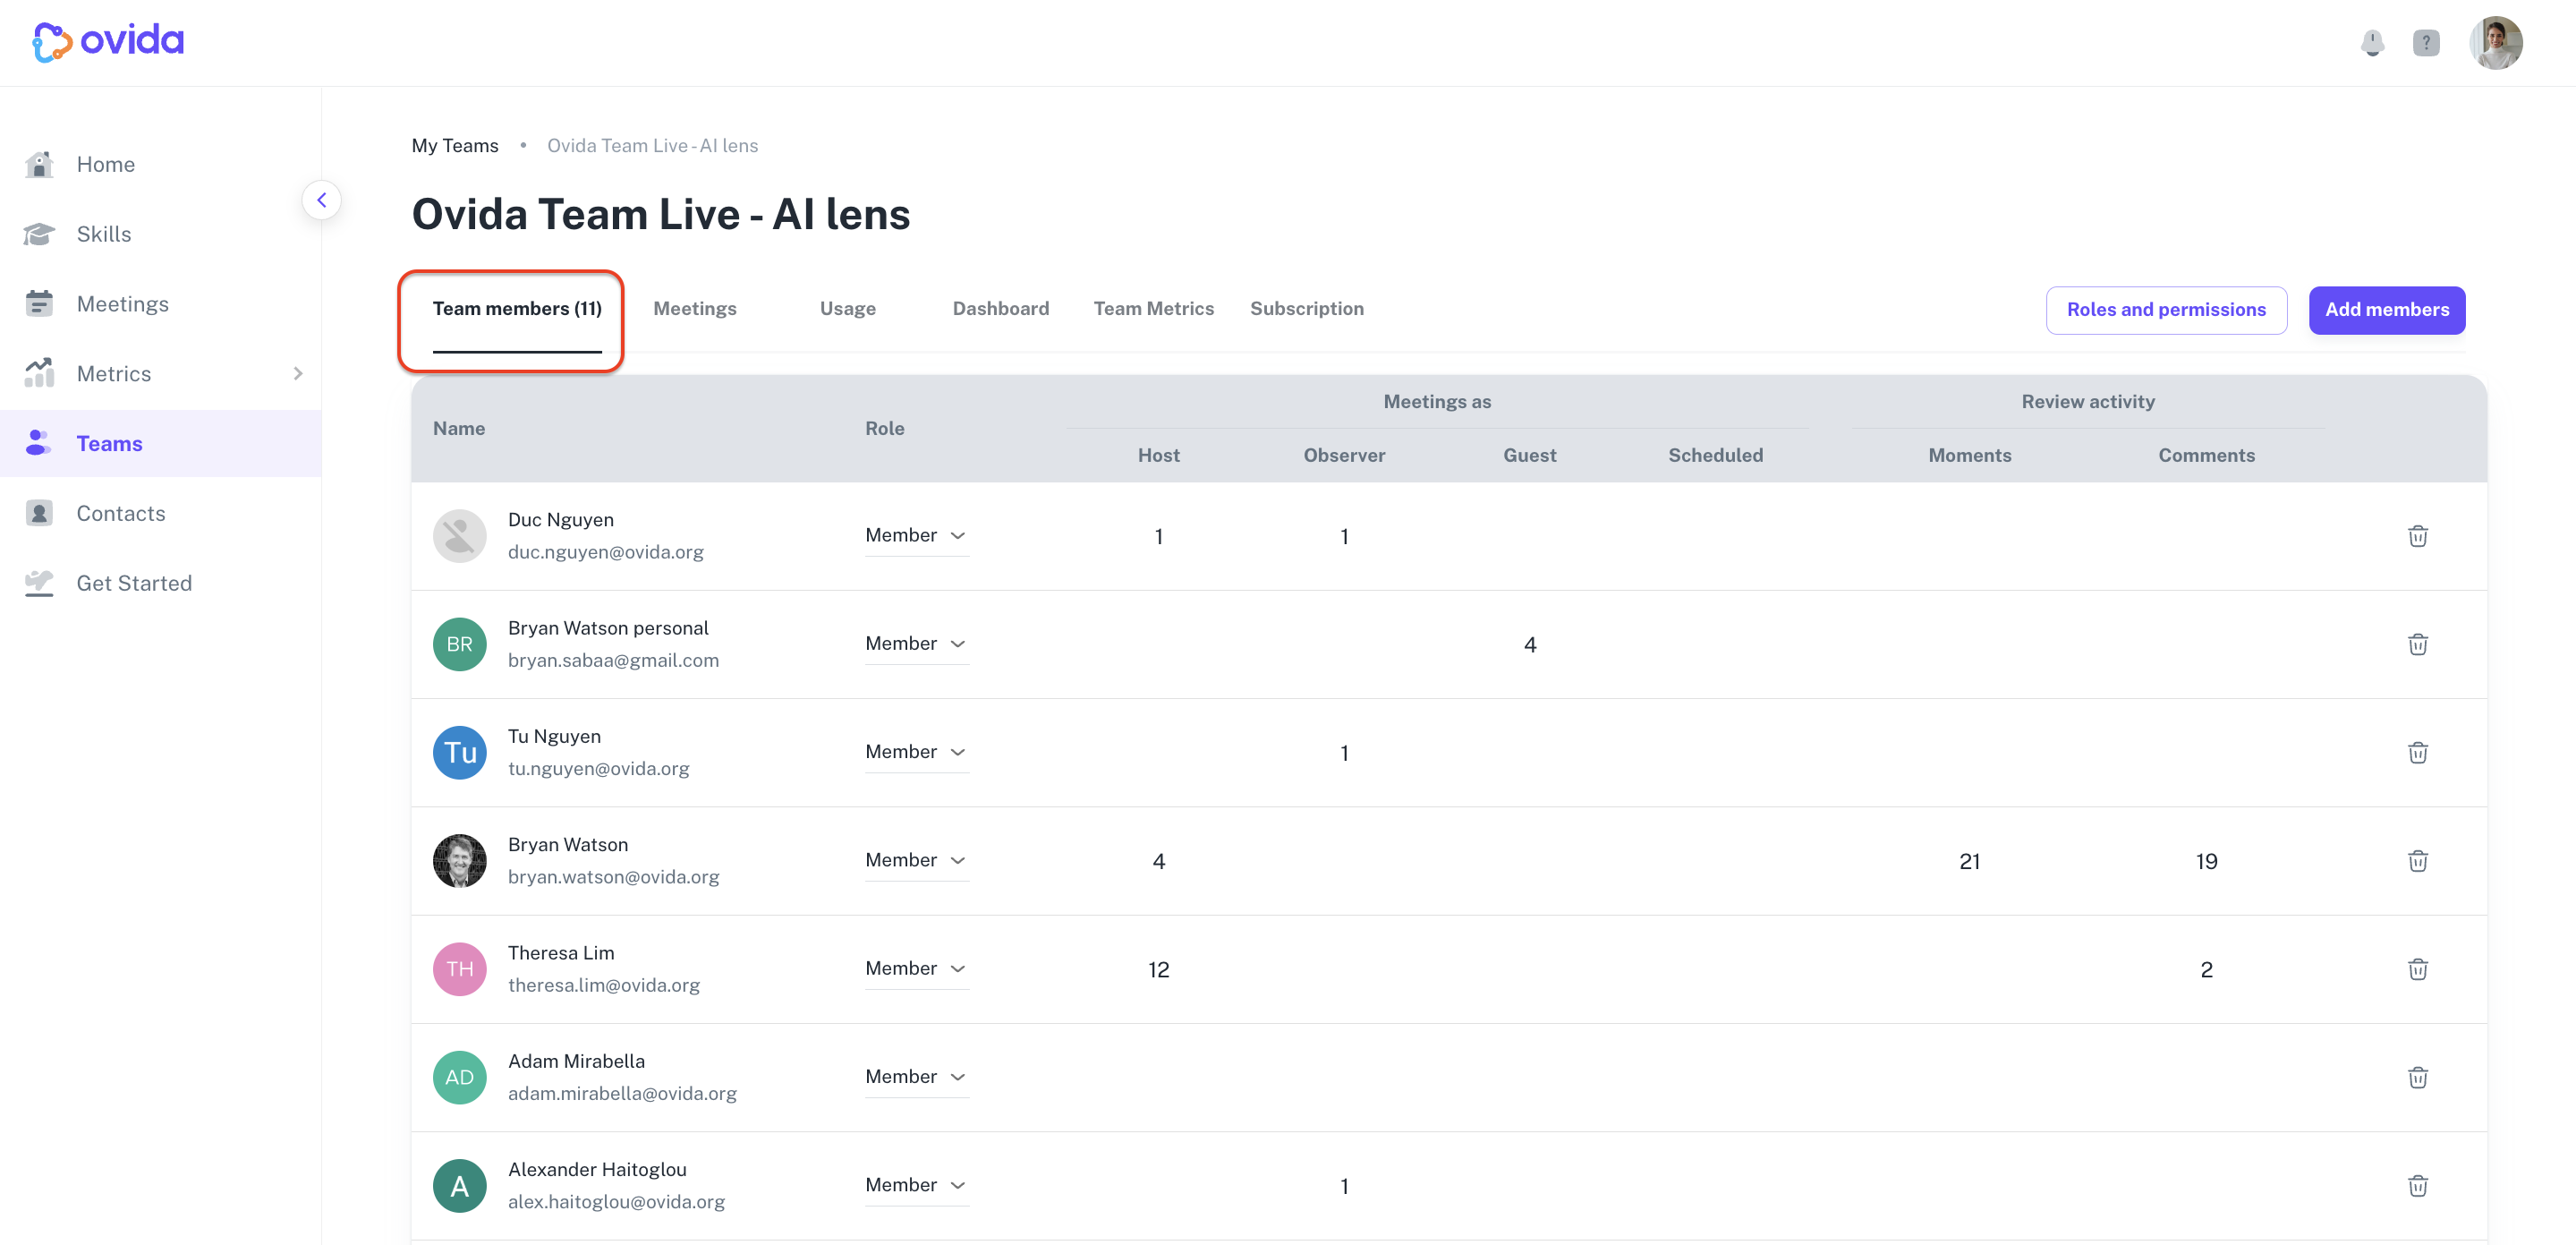The width and height of the screenshot is (2576, 1245).
Task: Click the TH avatar for Theresa Lim
Action: 460,969
